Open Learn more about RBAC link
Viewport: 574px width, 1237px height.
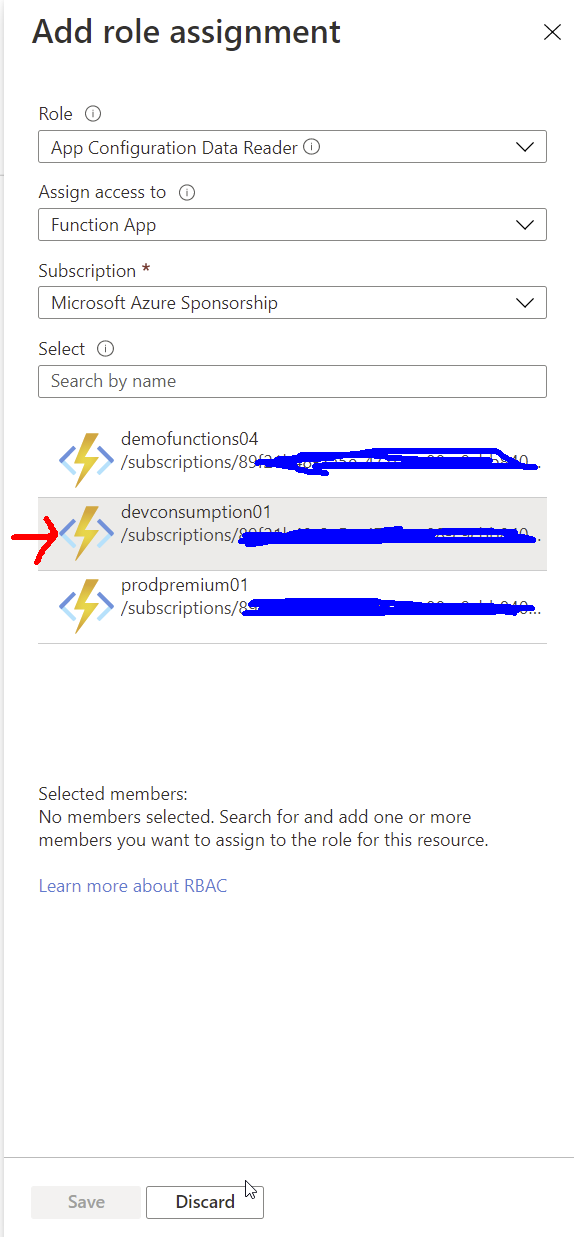(x=133, y=886)
